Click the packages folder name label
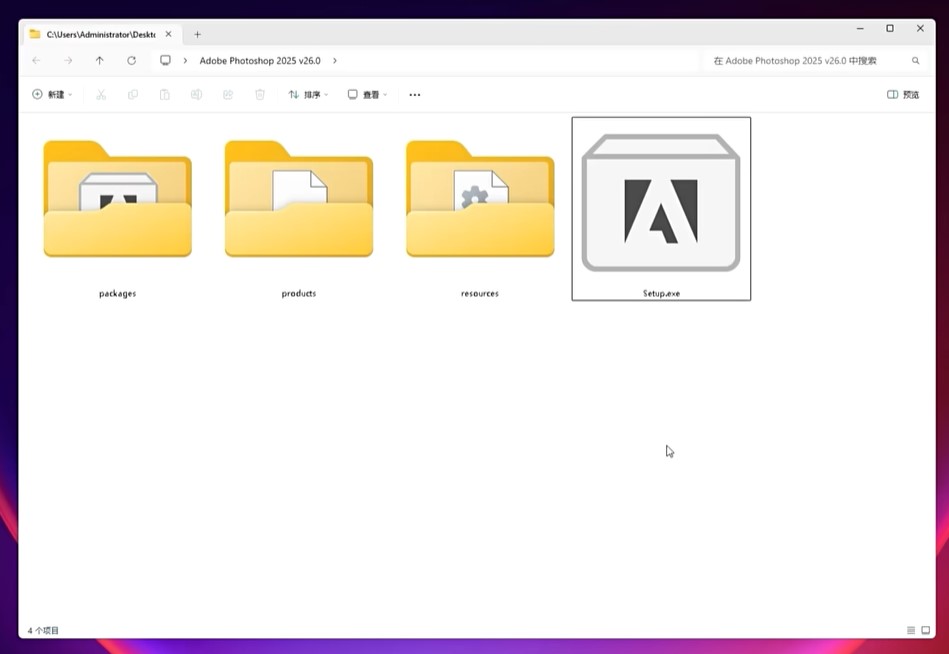Screen dimensions: 949x654 click(x=117, y=293)
